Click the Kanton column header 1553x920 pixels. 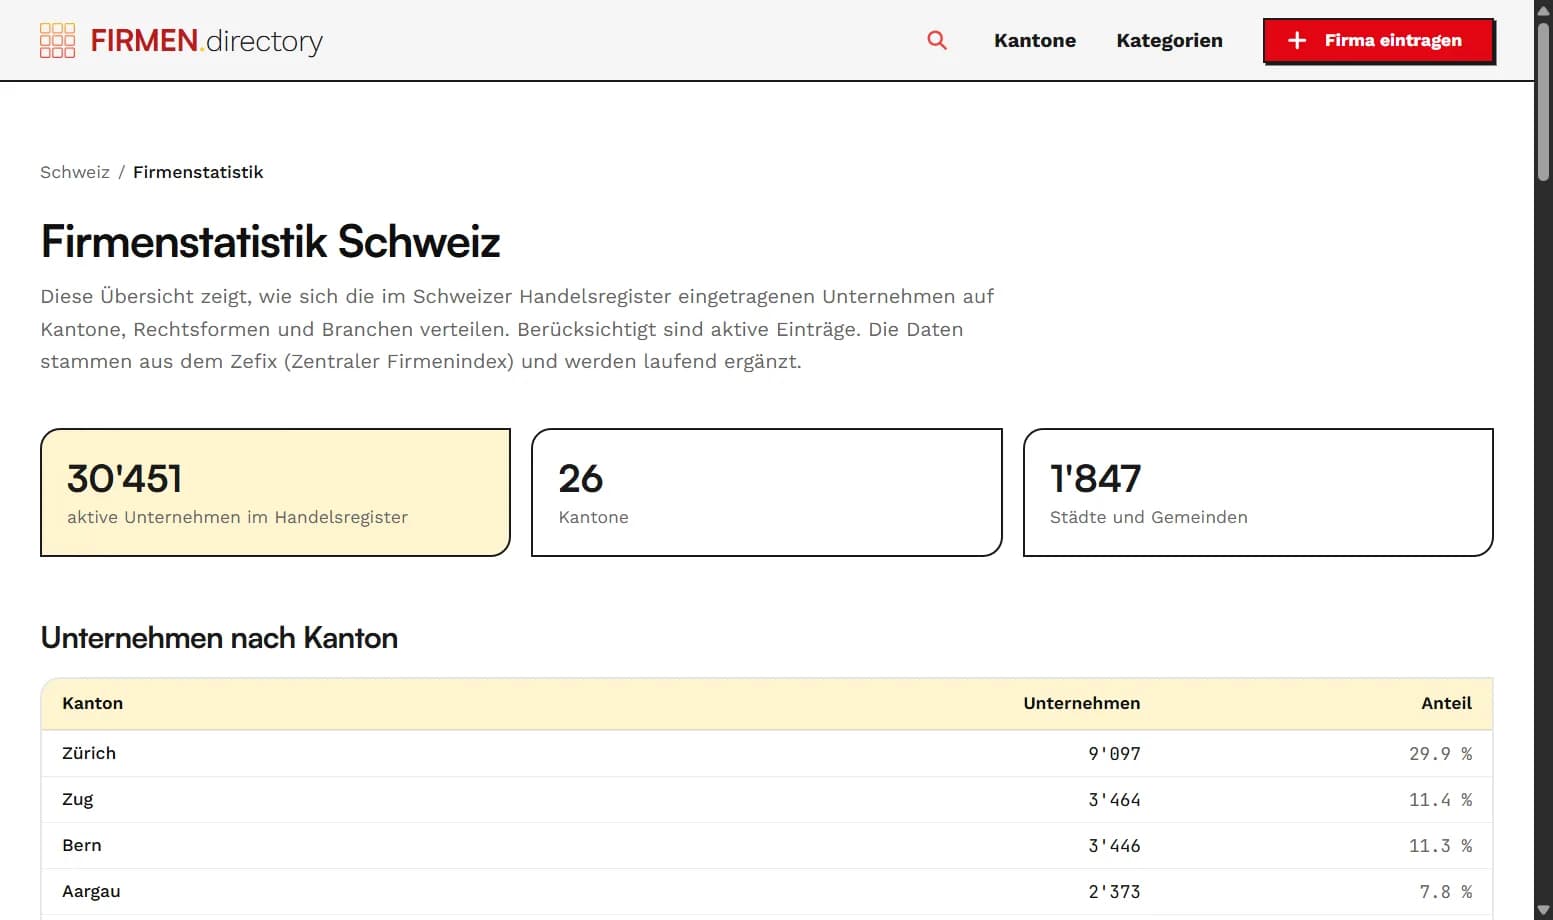point(92,703)
